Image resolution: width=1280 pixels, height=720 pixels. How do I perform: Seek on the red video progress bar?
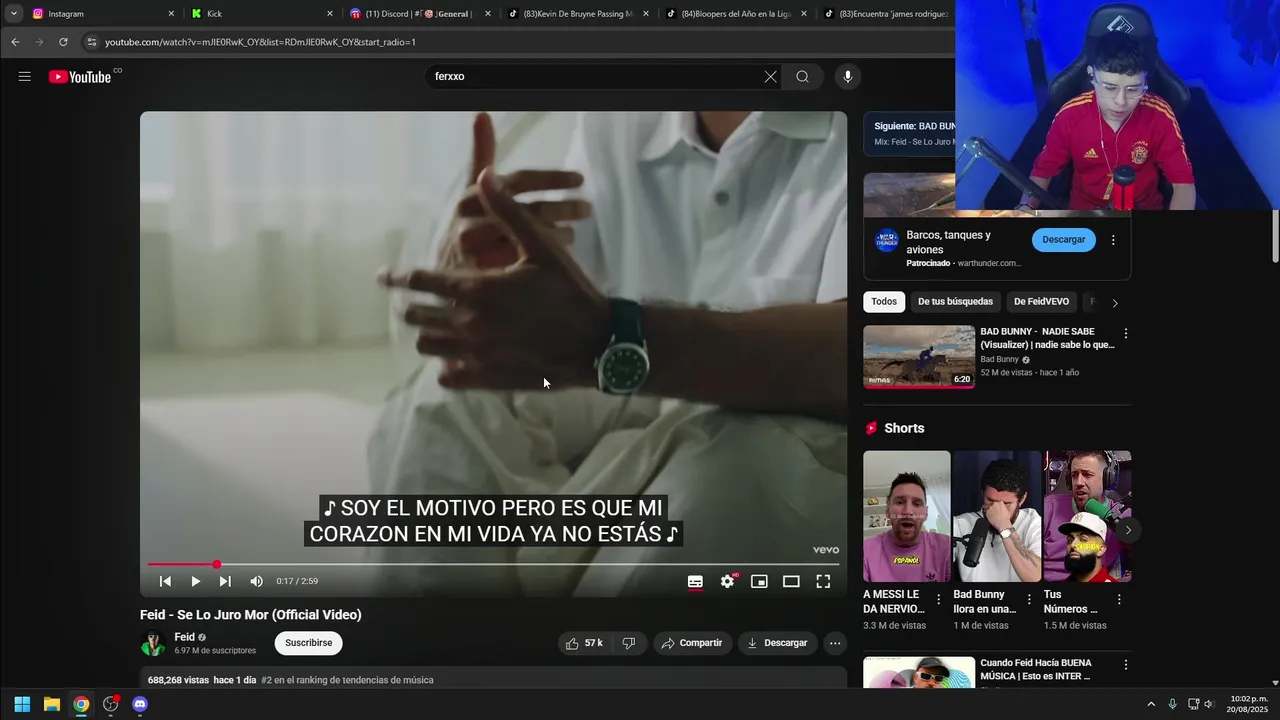493,565
